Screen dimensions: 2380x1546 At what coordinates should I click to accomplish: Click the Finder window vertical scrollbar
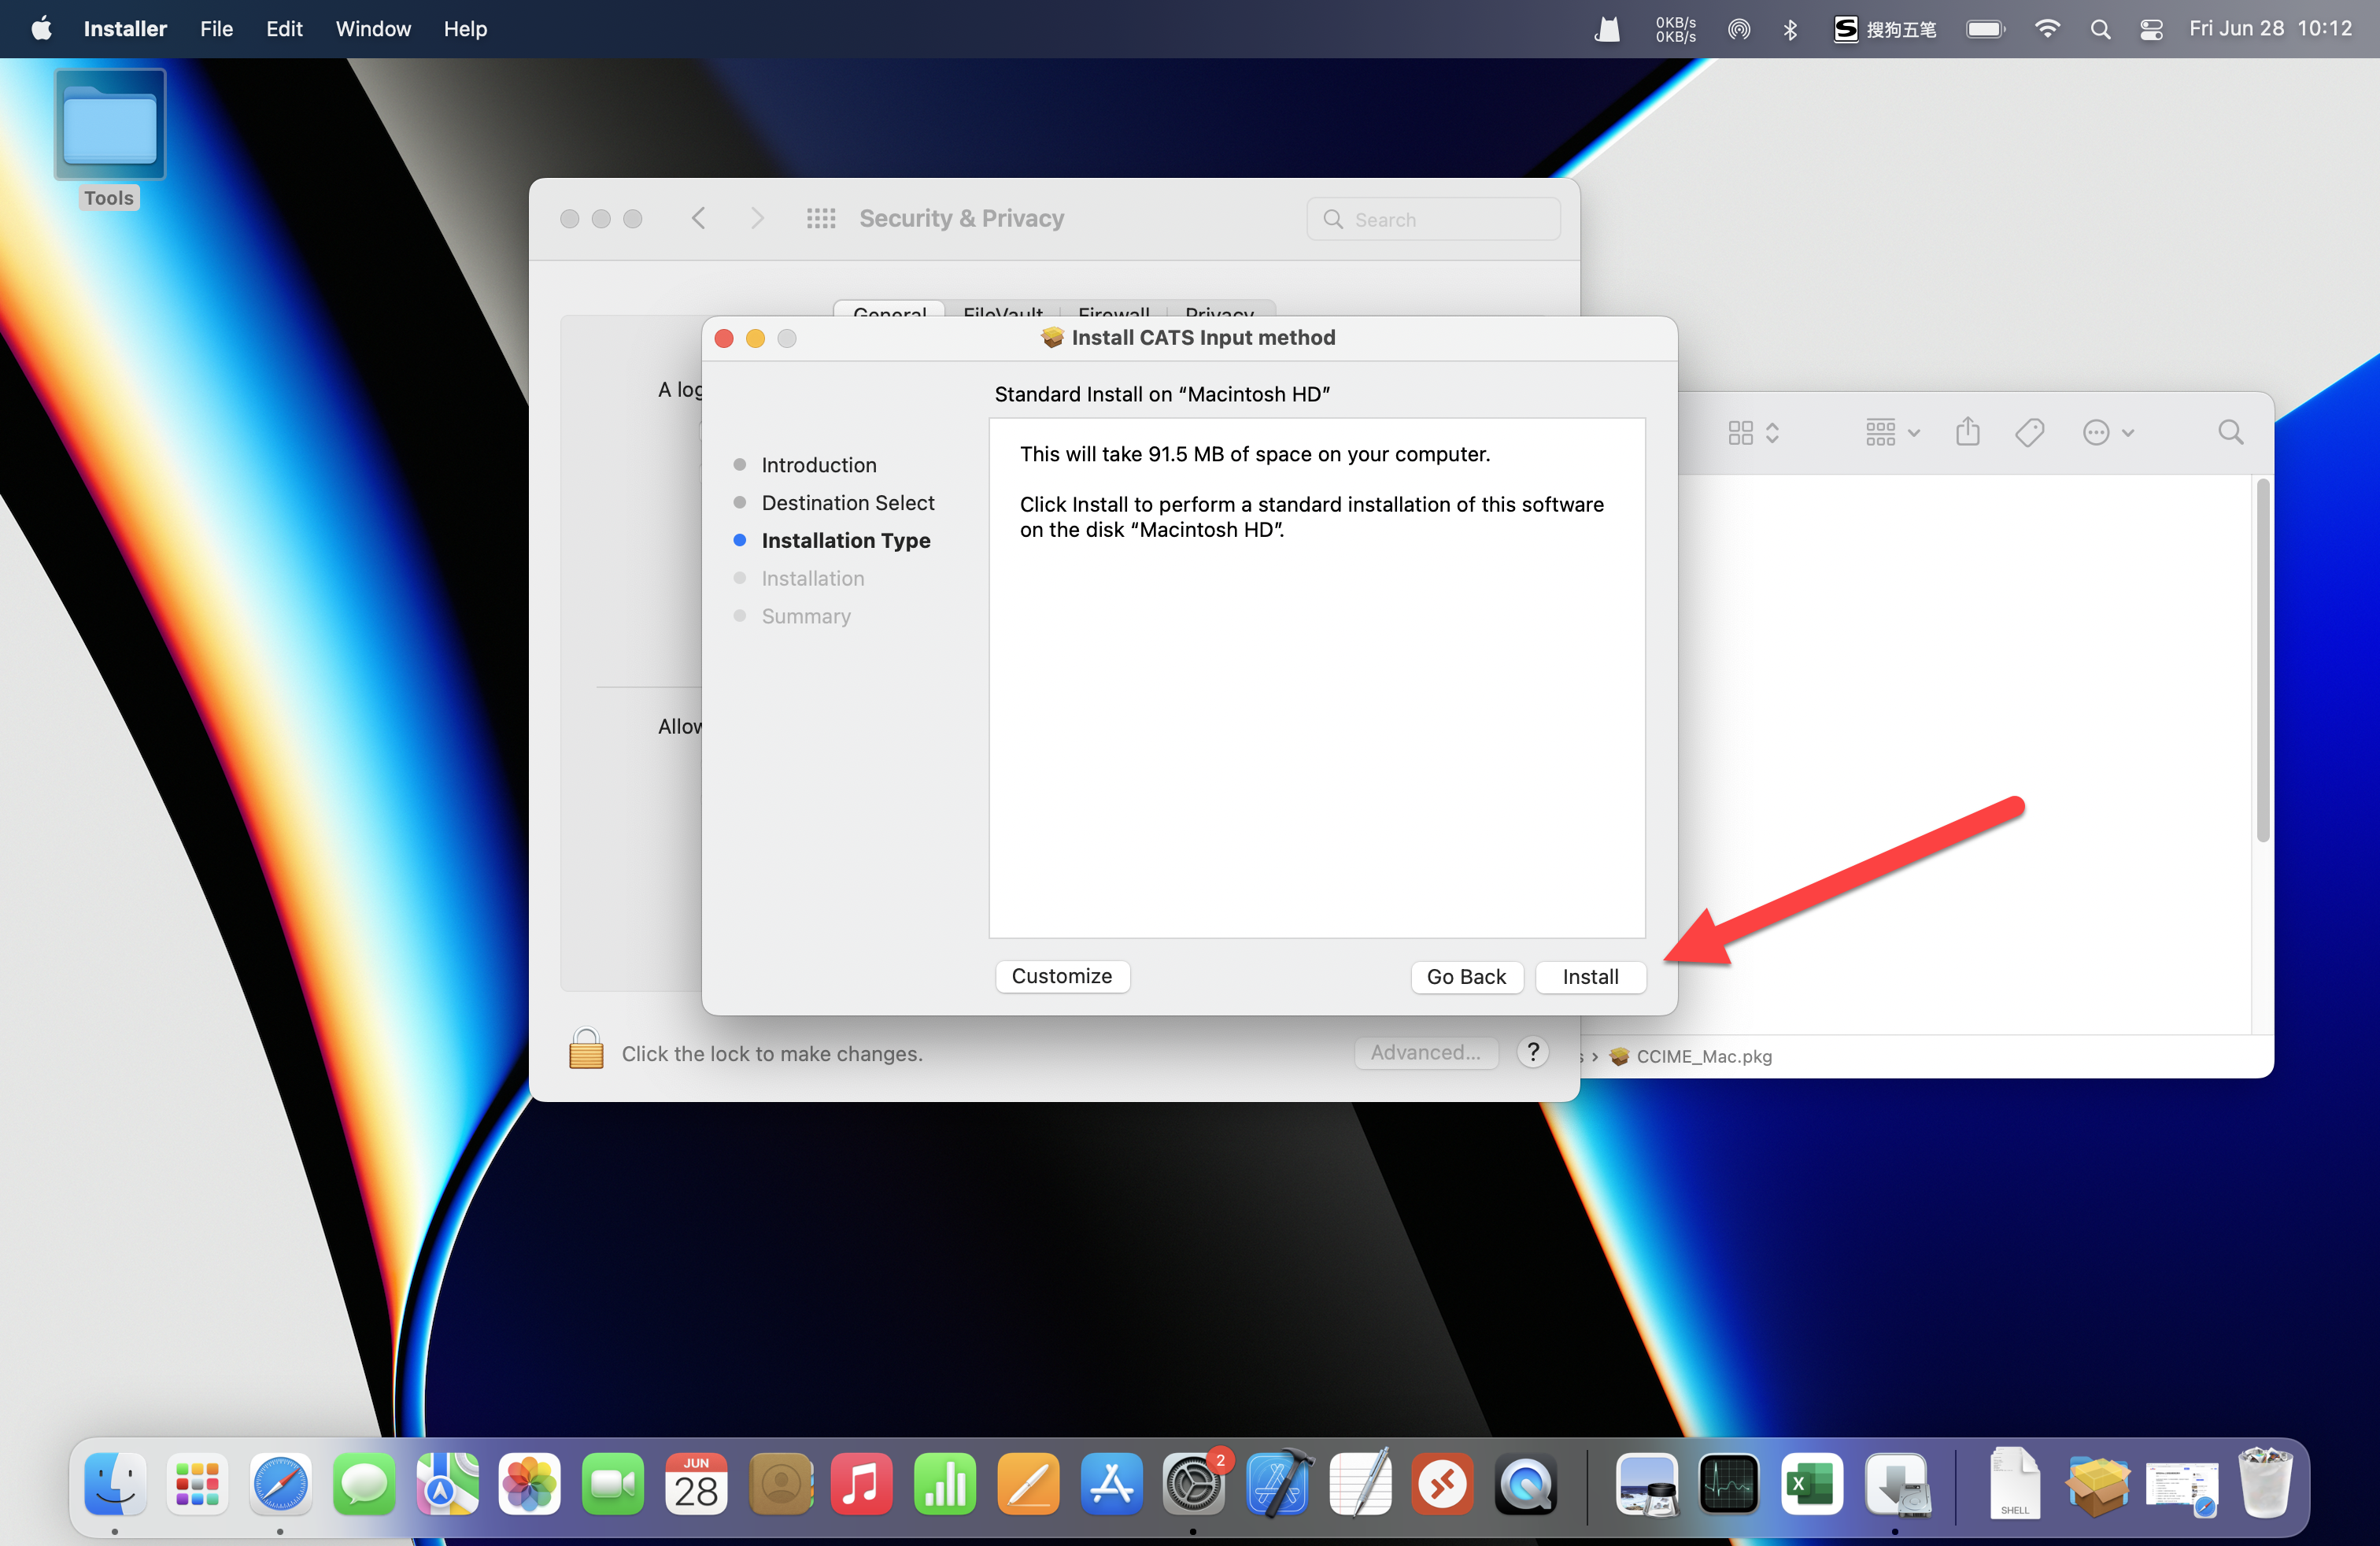pyautogui.click(x=2262, y=660)
